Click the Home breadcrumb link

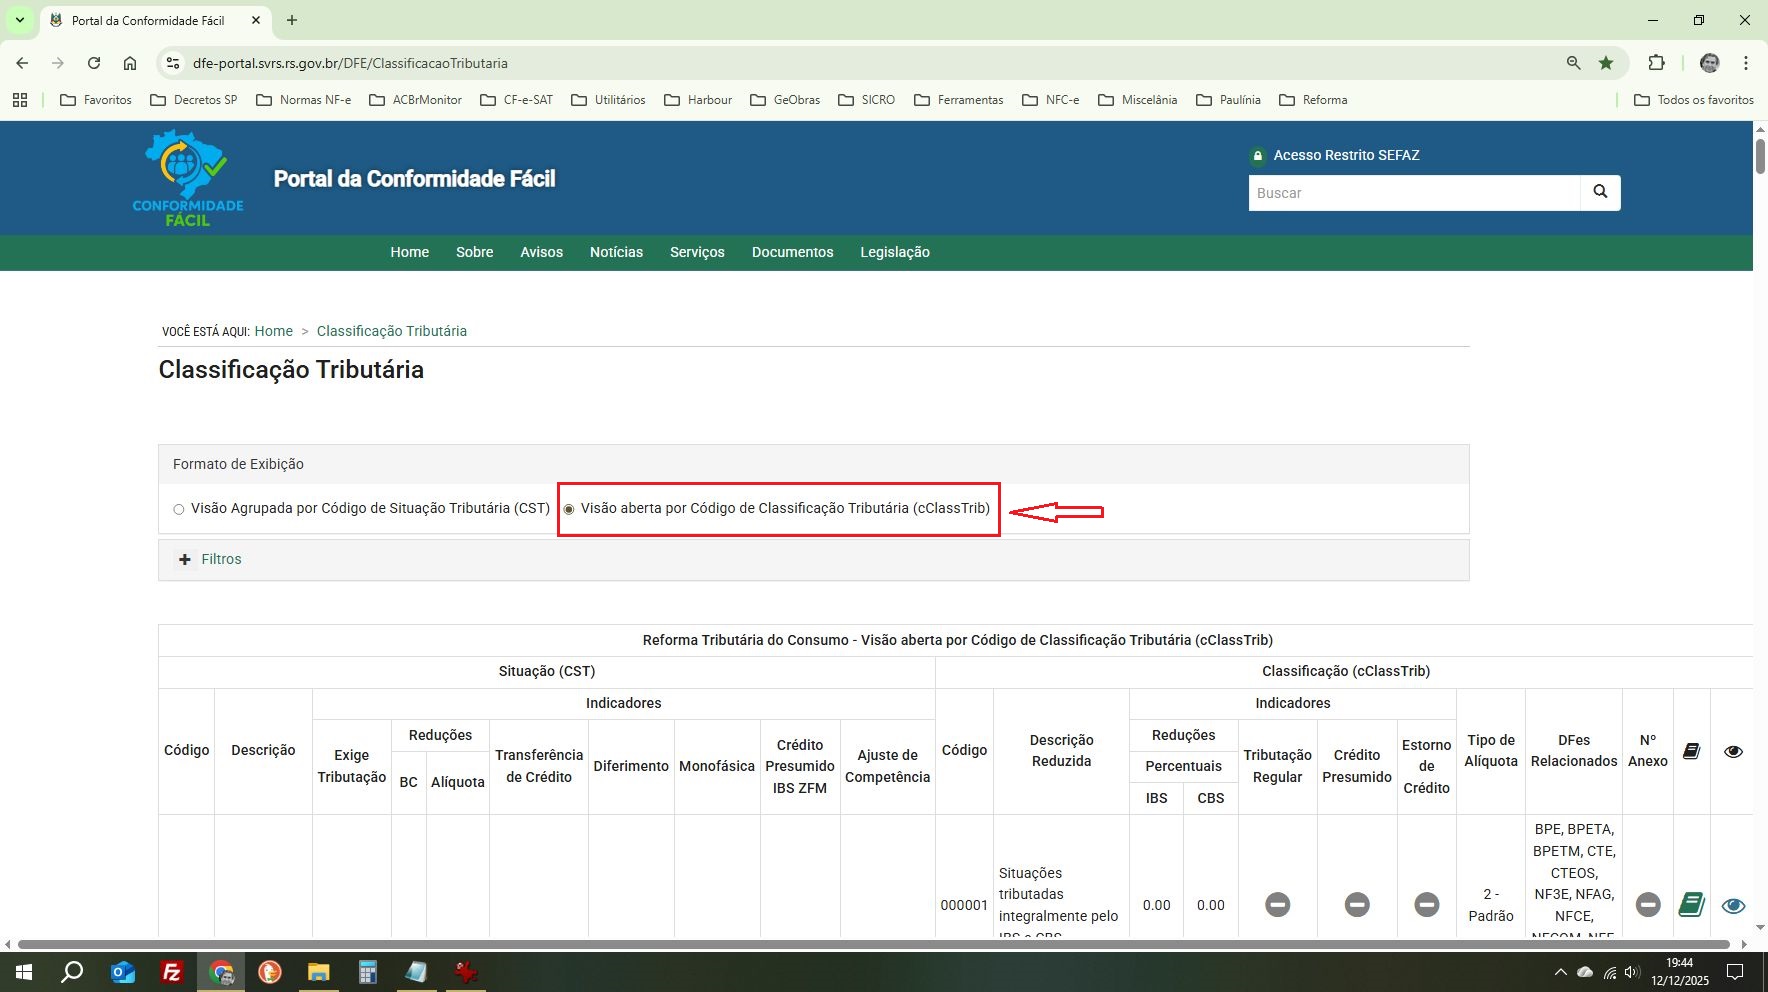point(273,331)
